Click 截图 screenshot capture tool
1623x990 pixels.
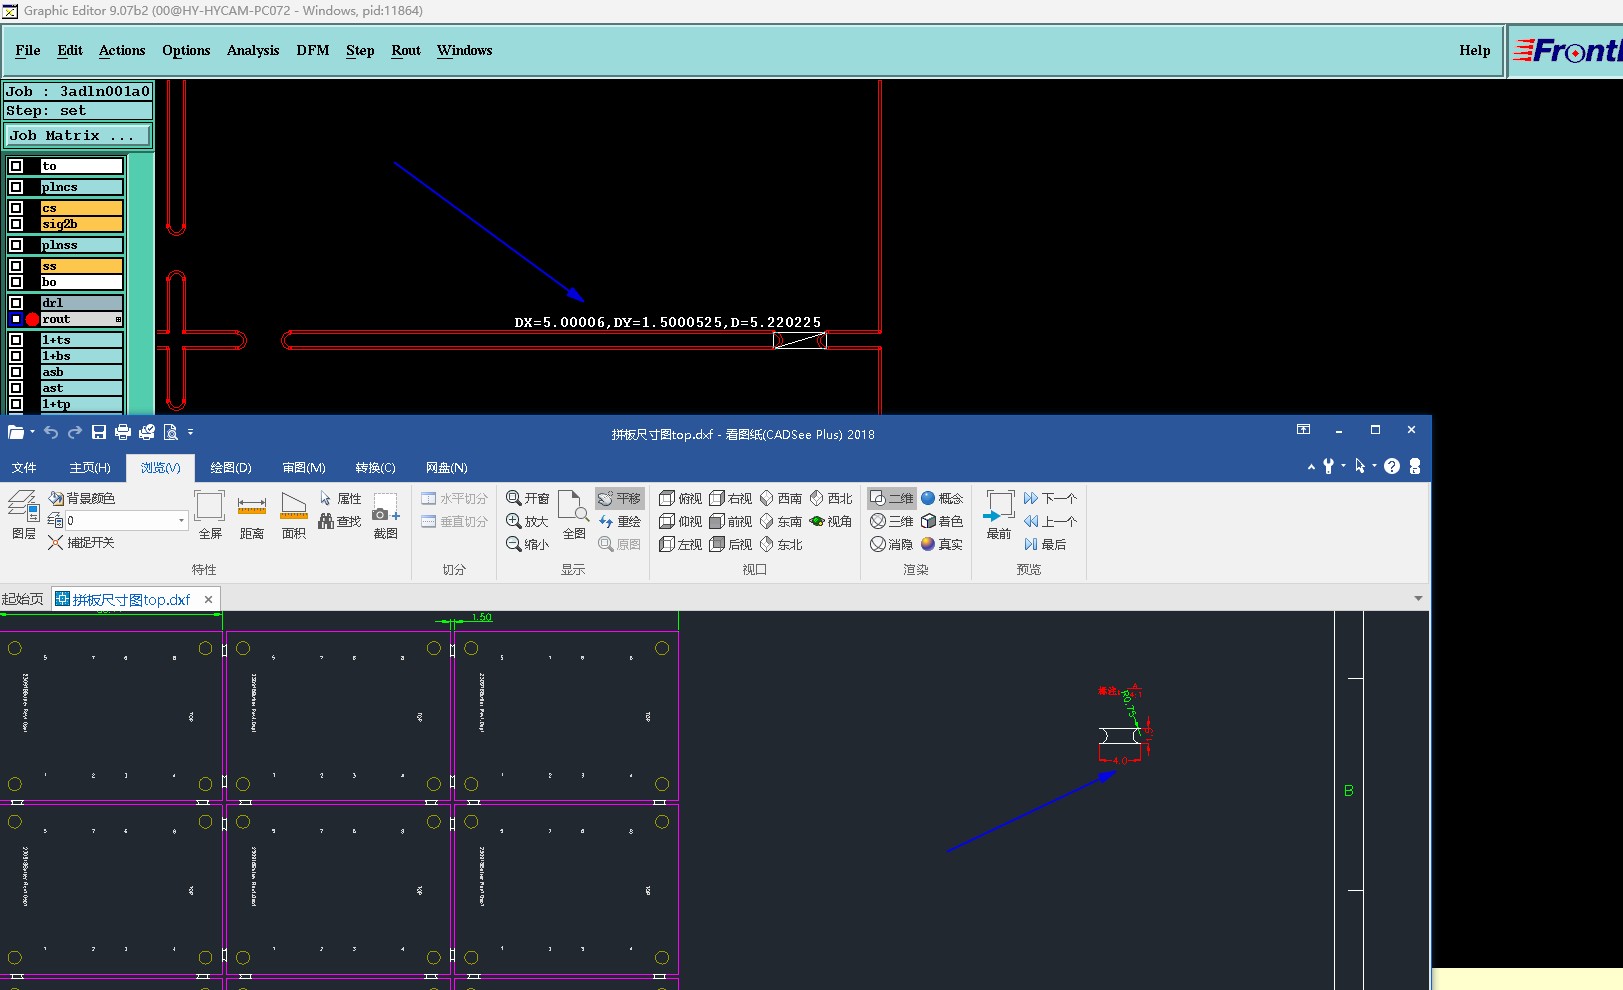[386, 516]
